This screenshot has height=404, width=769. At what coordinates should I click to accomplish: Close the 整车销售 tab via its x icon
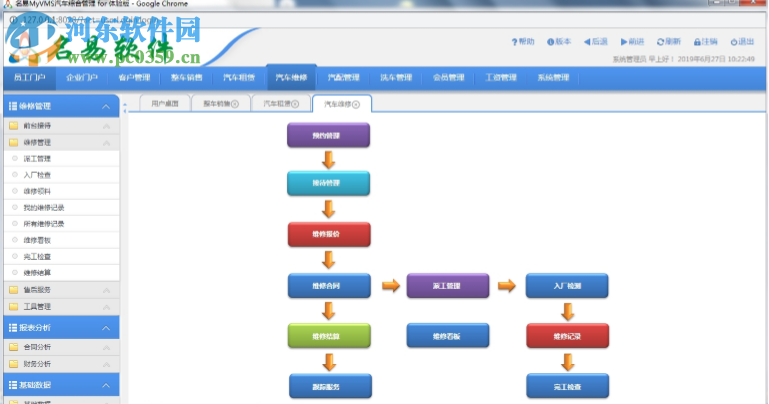pos(235,104)
